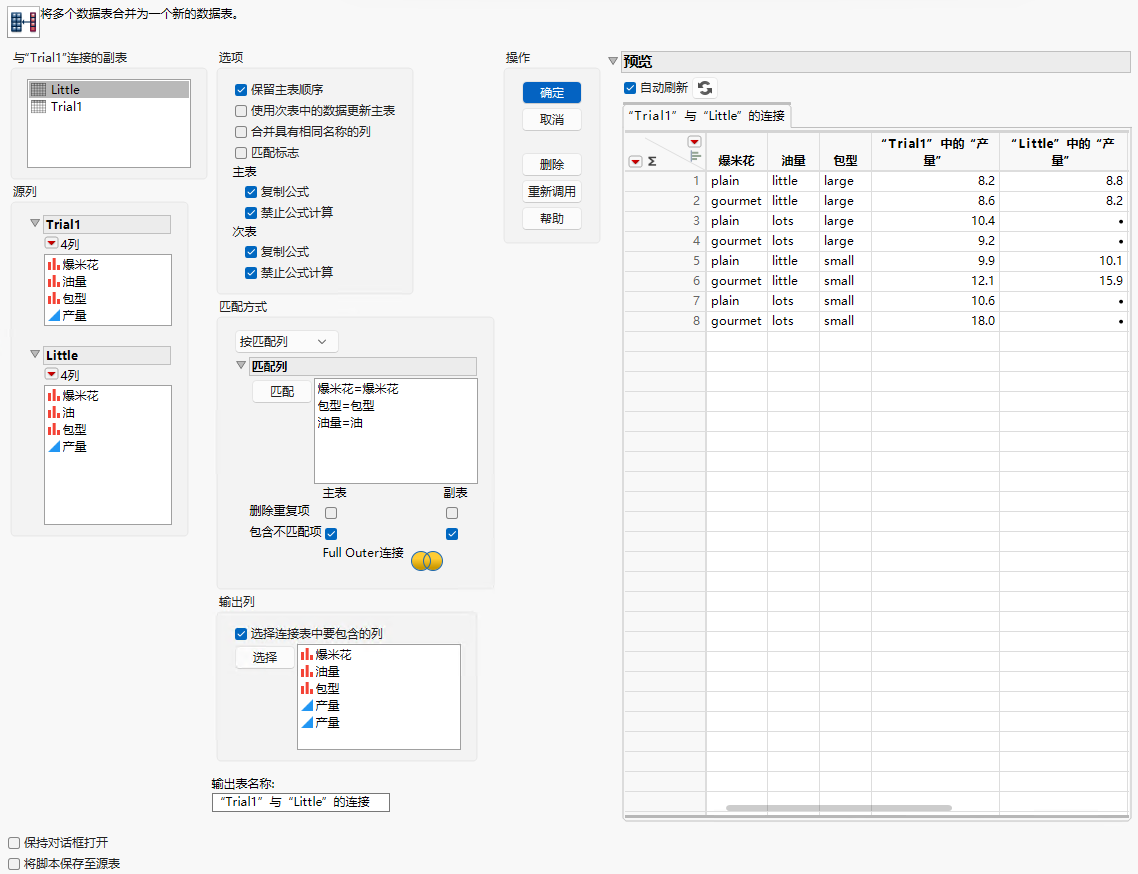Click the 爆米花 column header in preview
Screen dimensions: 1138x874
tap(736, 160)
